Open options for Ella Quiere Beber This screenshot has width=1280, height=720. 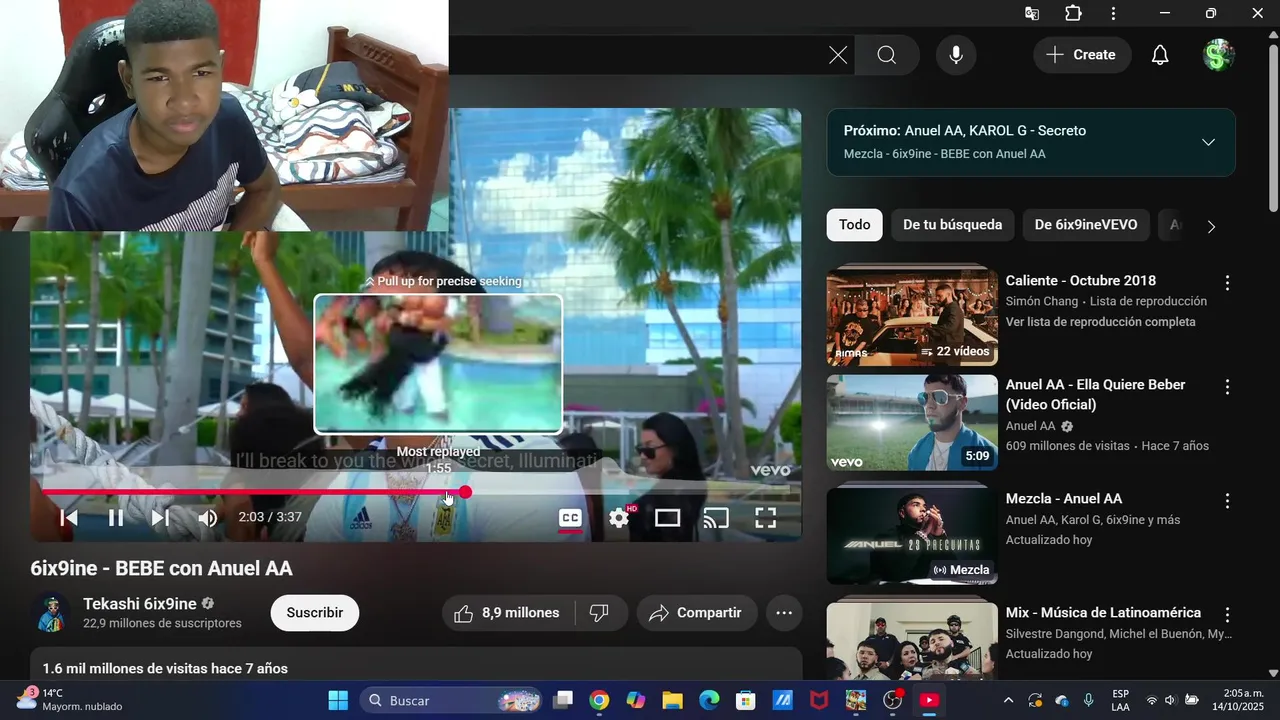pyautogui.click(x=1227, y=387)
